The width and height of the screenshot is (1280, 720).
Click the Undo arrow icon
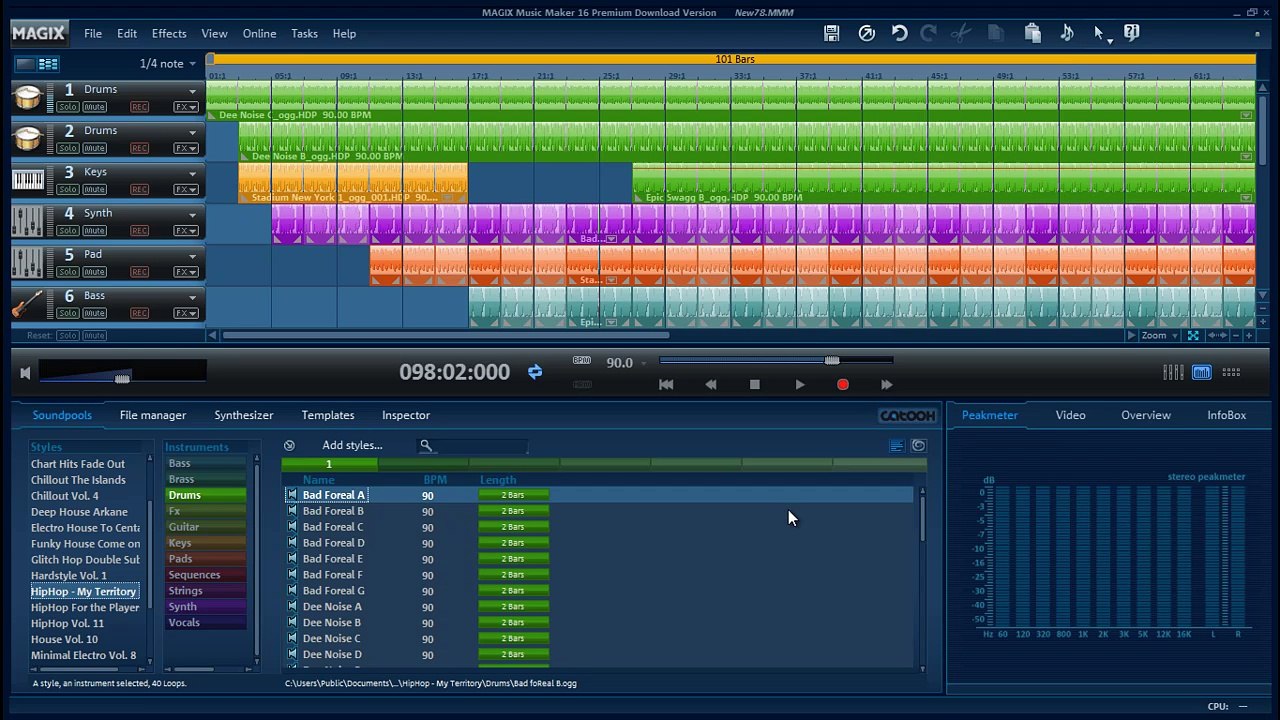899,33
